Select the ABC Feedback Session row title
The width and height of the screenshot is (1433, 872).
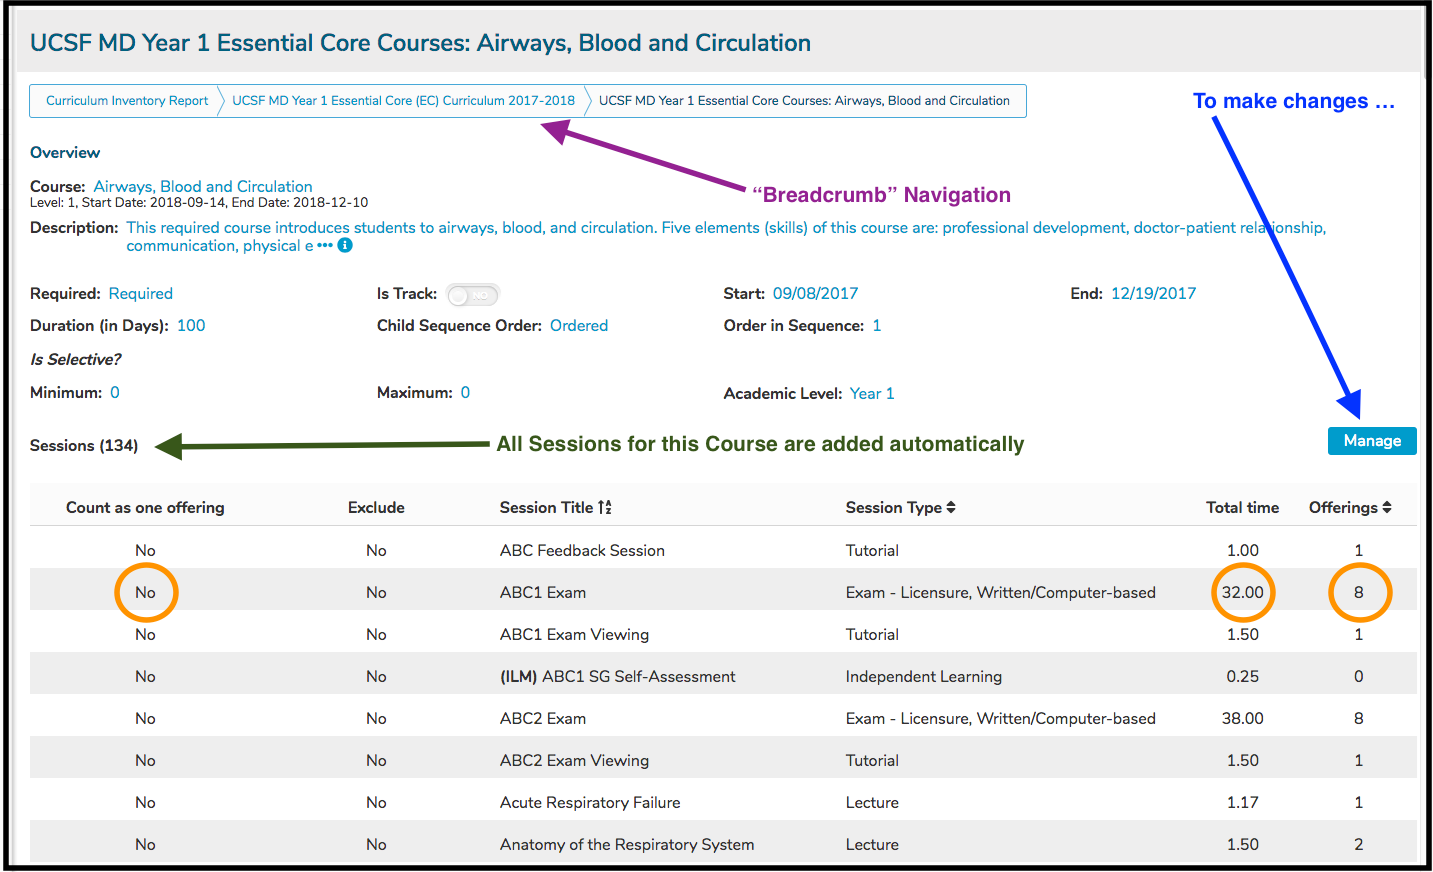point(582,550)
